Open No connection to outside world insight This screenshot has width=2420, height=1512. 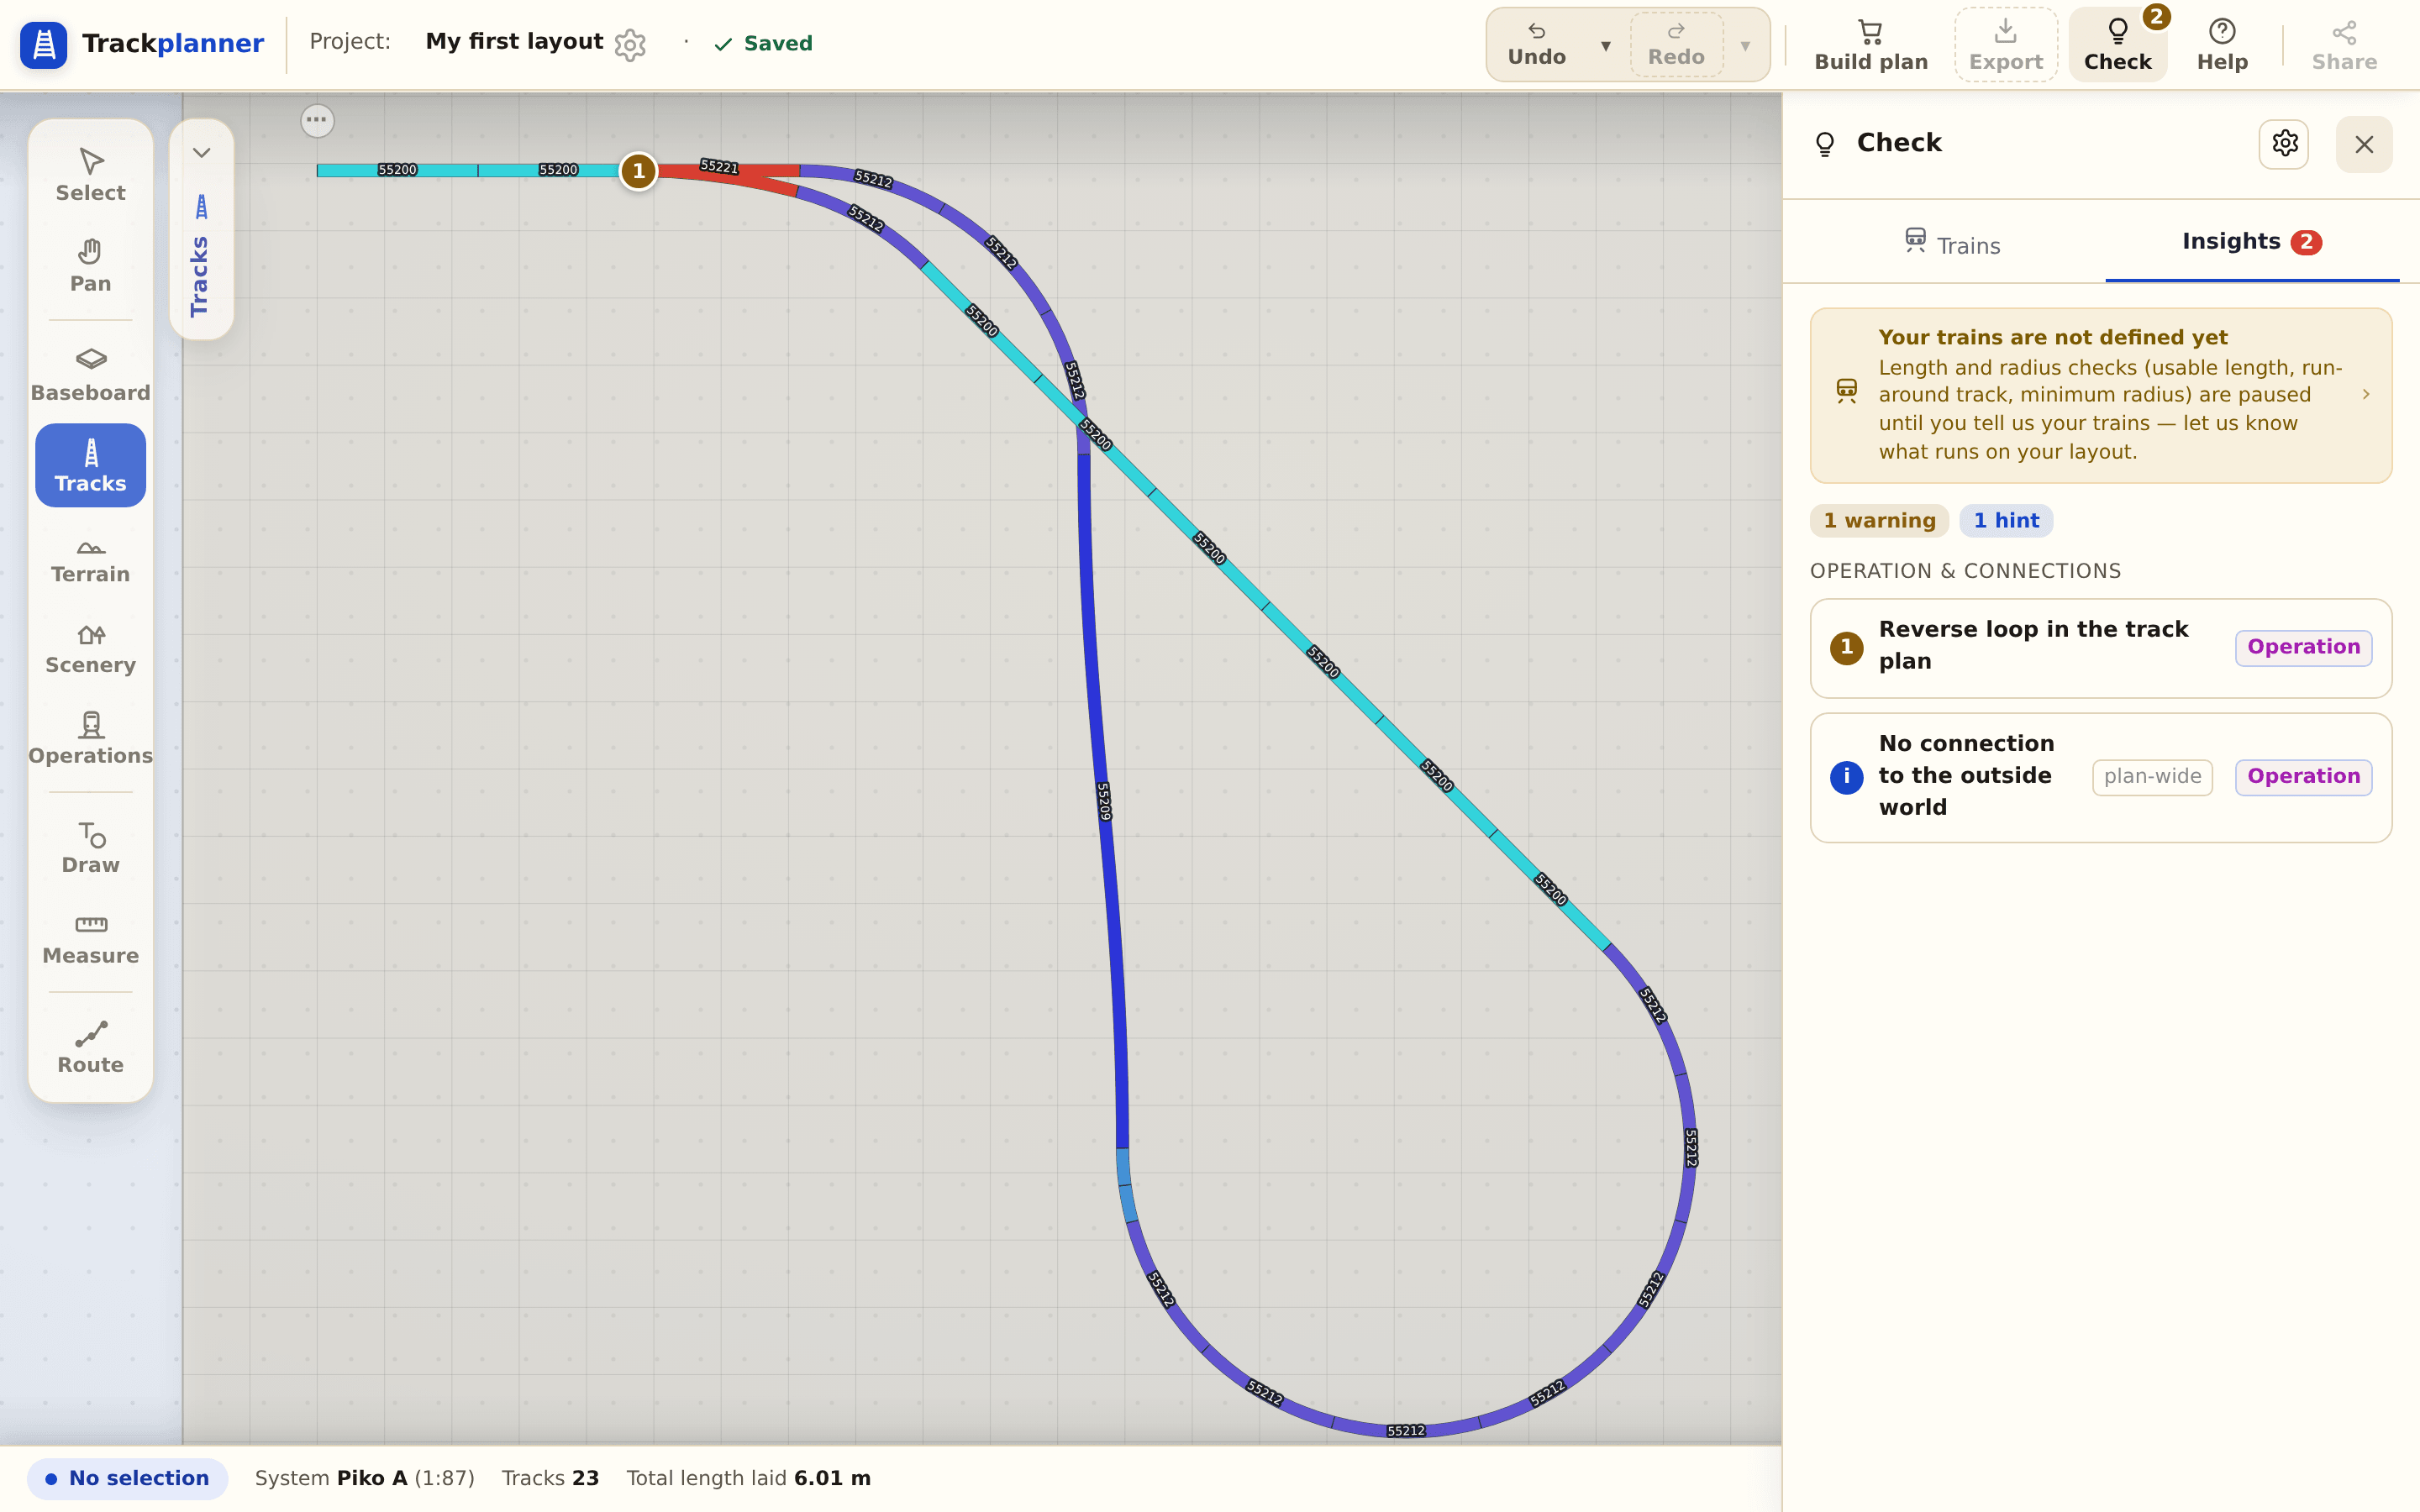coord(2101,777)
